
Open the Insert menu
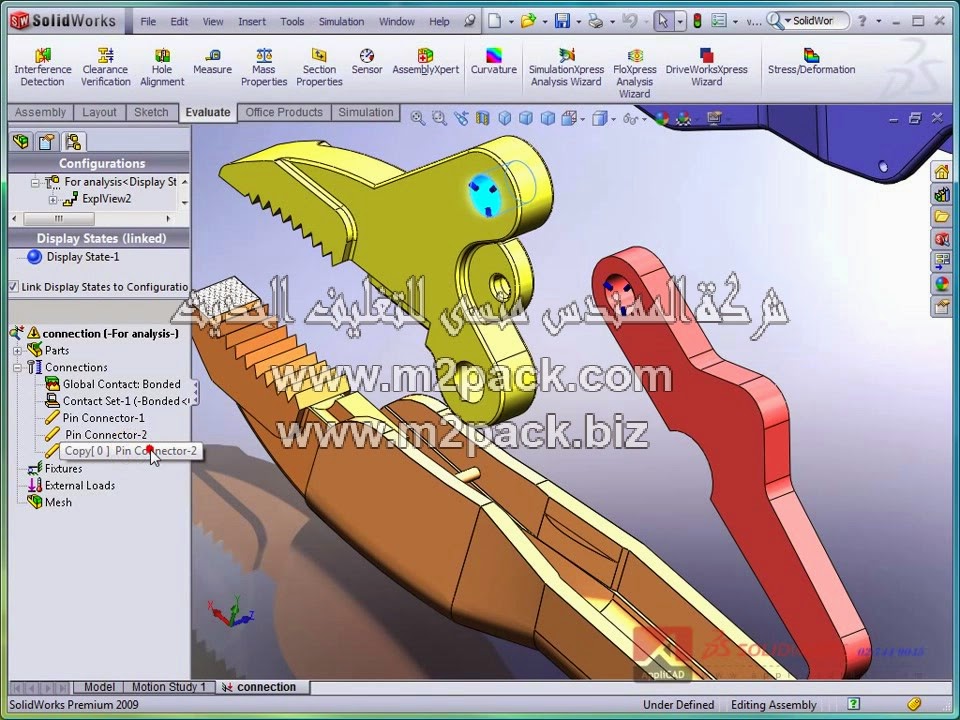252,21
